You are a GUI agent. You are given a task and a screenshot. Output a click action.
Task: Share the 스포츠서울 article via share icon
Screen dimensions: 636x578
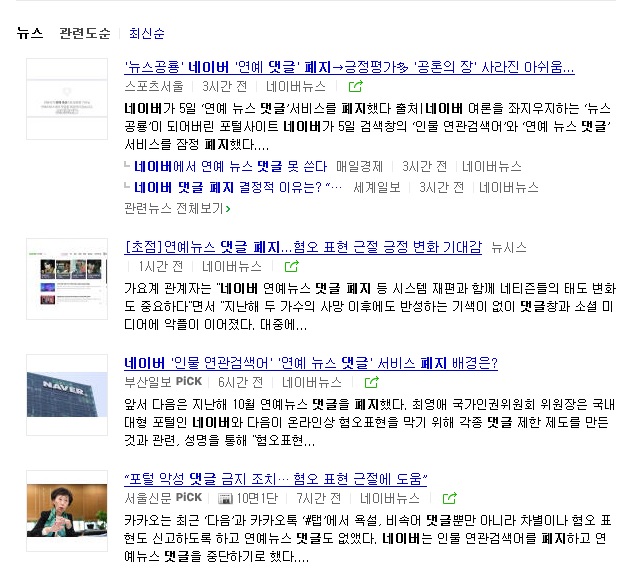click(x=355, y=86)
